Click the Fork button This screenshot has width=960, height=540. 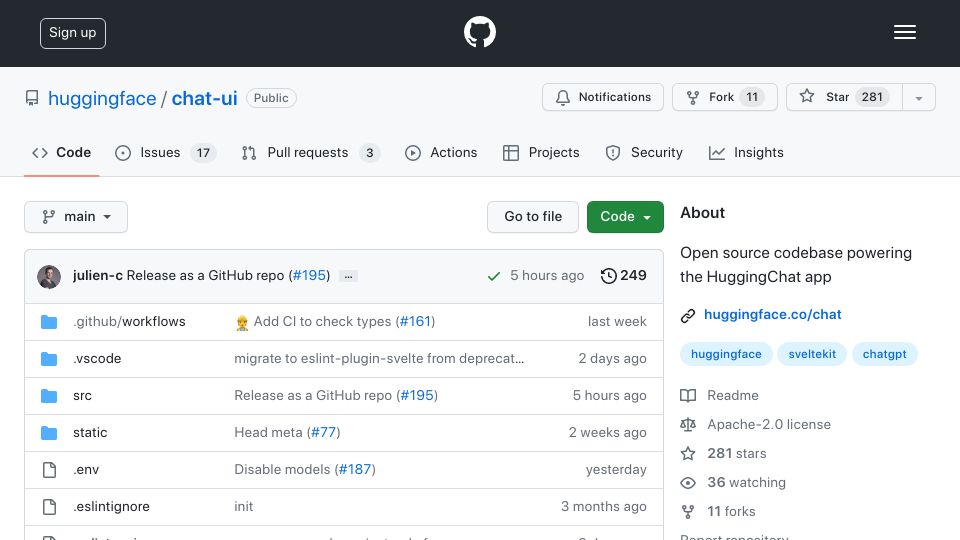724,97
